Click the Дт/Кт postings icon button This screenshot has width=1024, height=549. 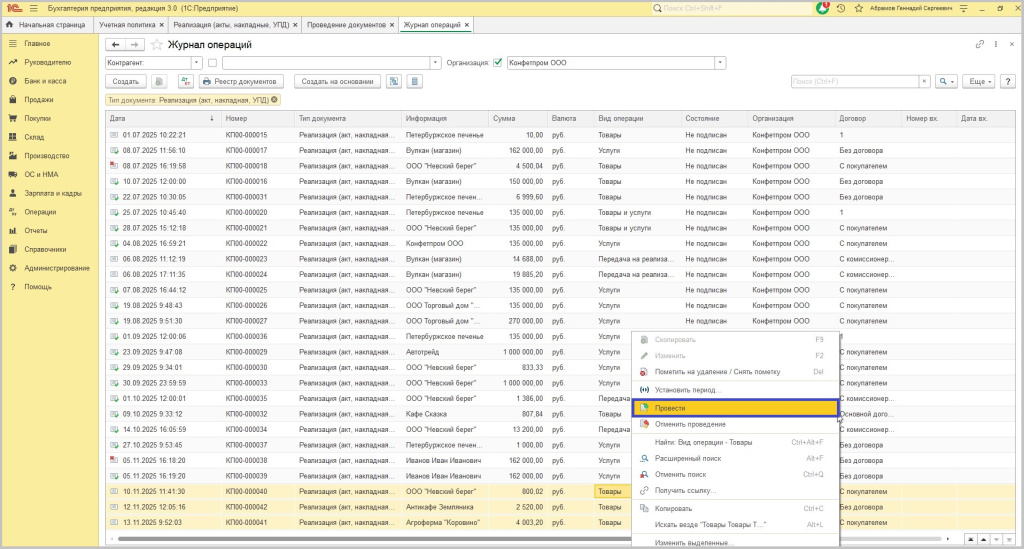point(185,82)
